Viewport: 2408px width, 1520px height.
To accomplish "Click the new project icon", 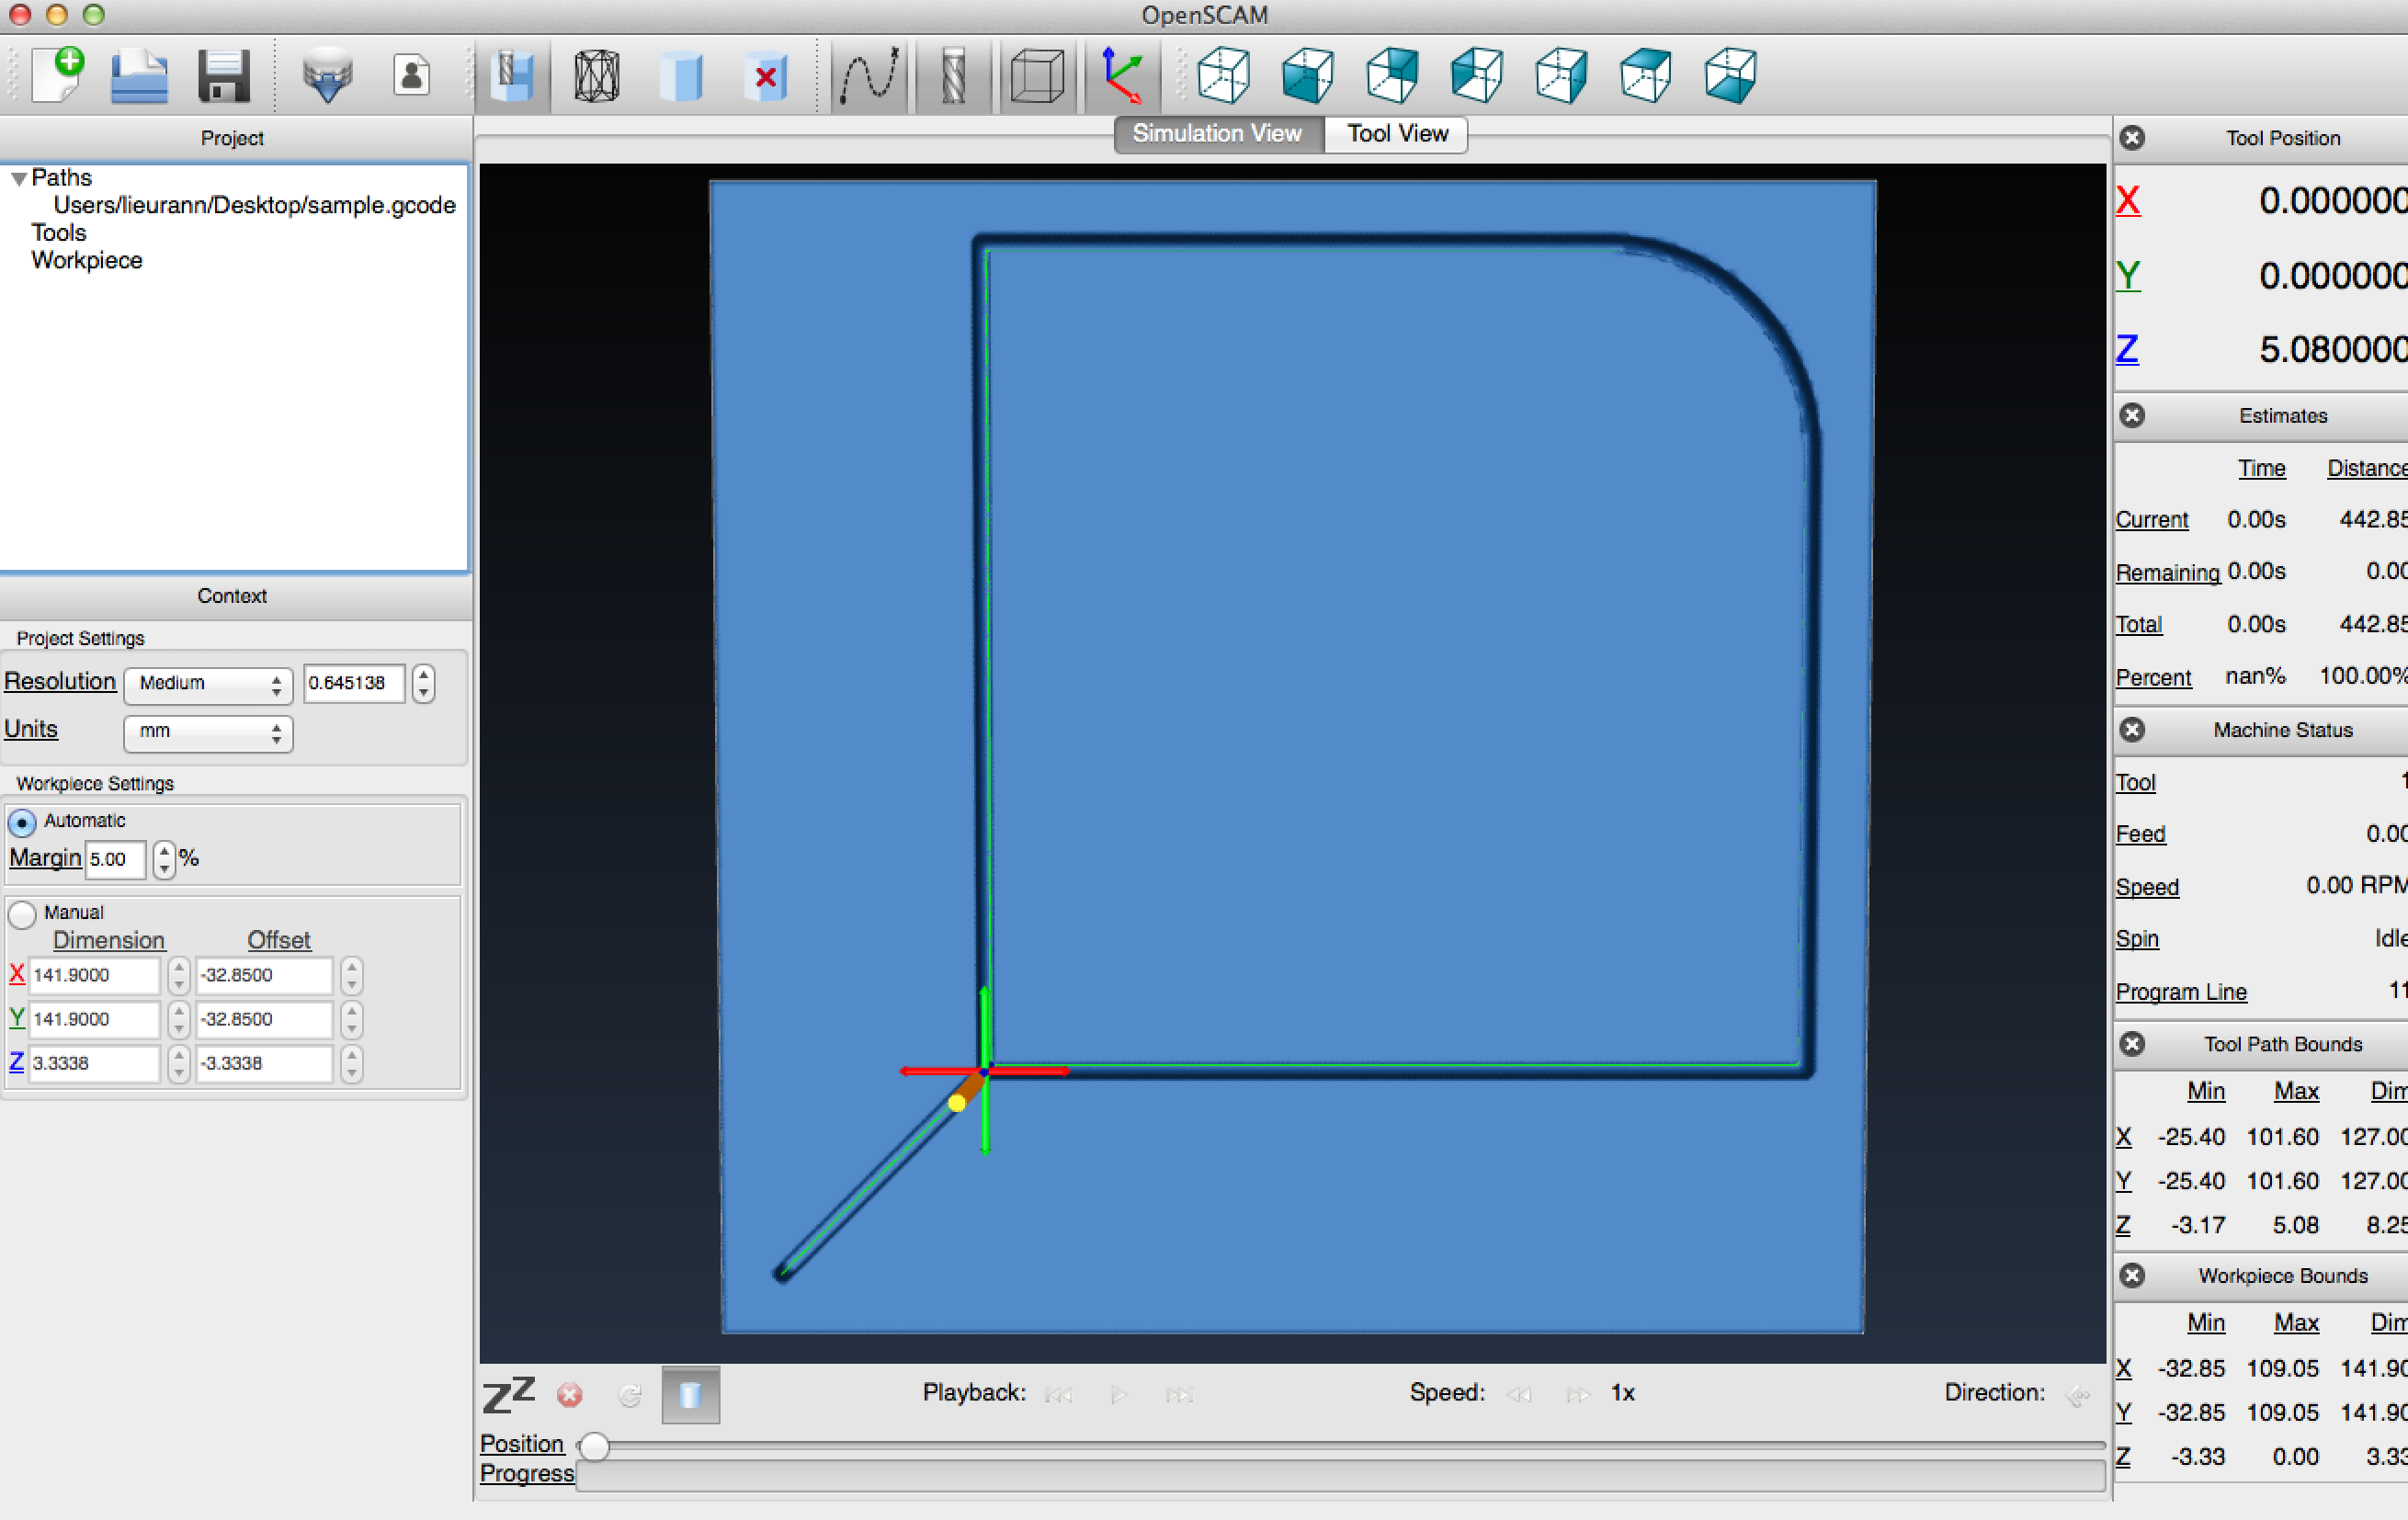I will pyautogui.click(x=58, y=75).
